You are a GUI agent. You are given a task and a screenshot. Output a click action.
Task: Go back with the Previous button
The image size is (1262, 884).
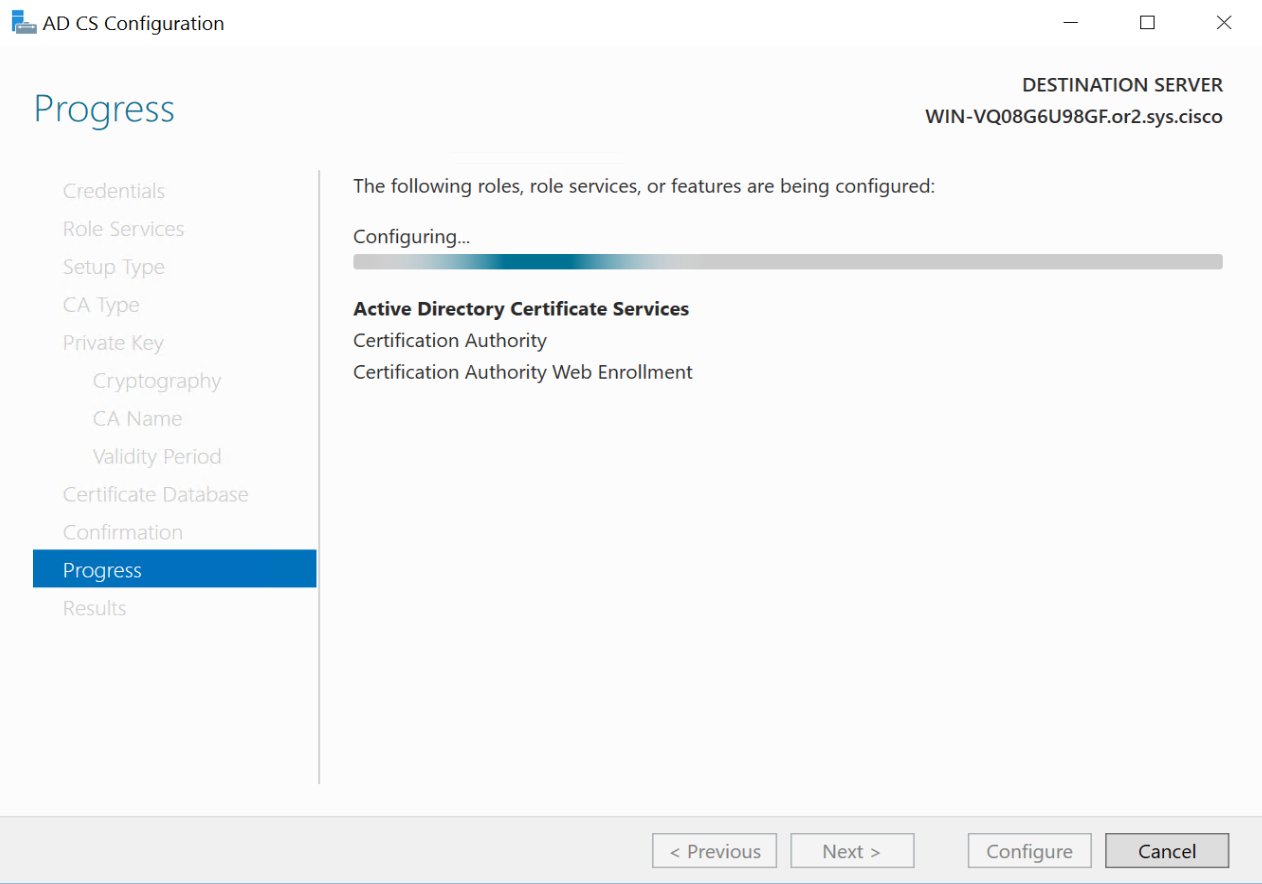[x=714, y=851]
